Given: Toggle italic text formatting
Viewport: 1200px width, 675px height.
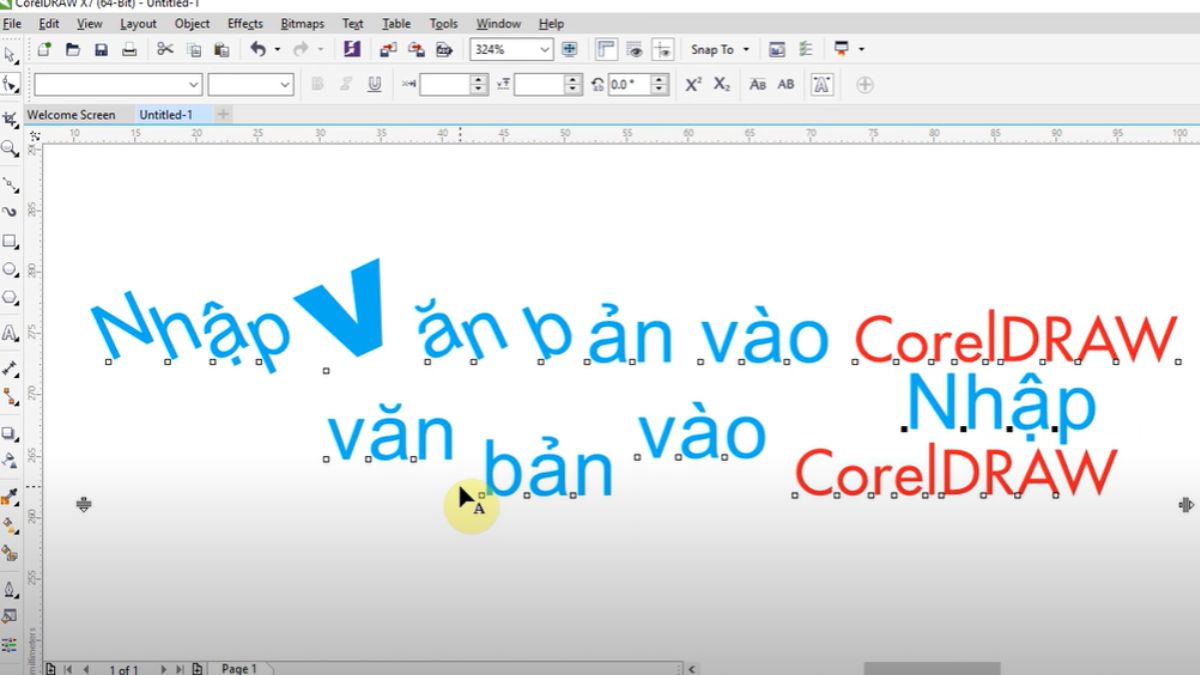Looking at the screenshot, I should tap(346, 85).
